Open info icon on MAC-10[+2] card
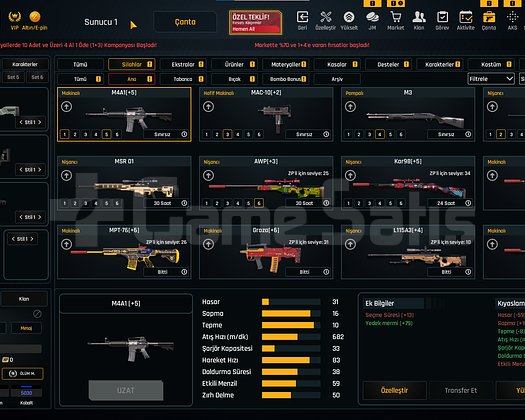This screenshot has height=420, width=525. (326, 134)
